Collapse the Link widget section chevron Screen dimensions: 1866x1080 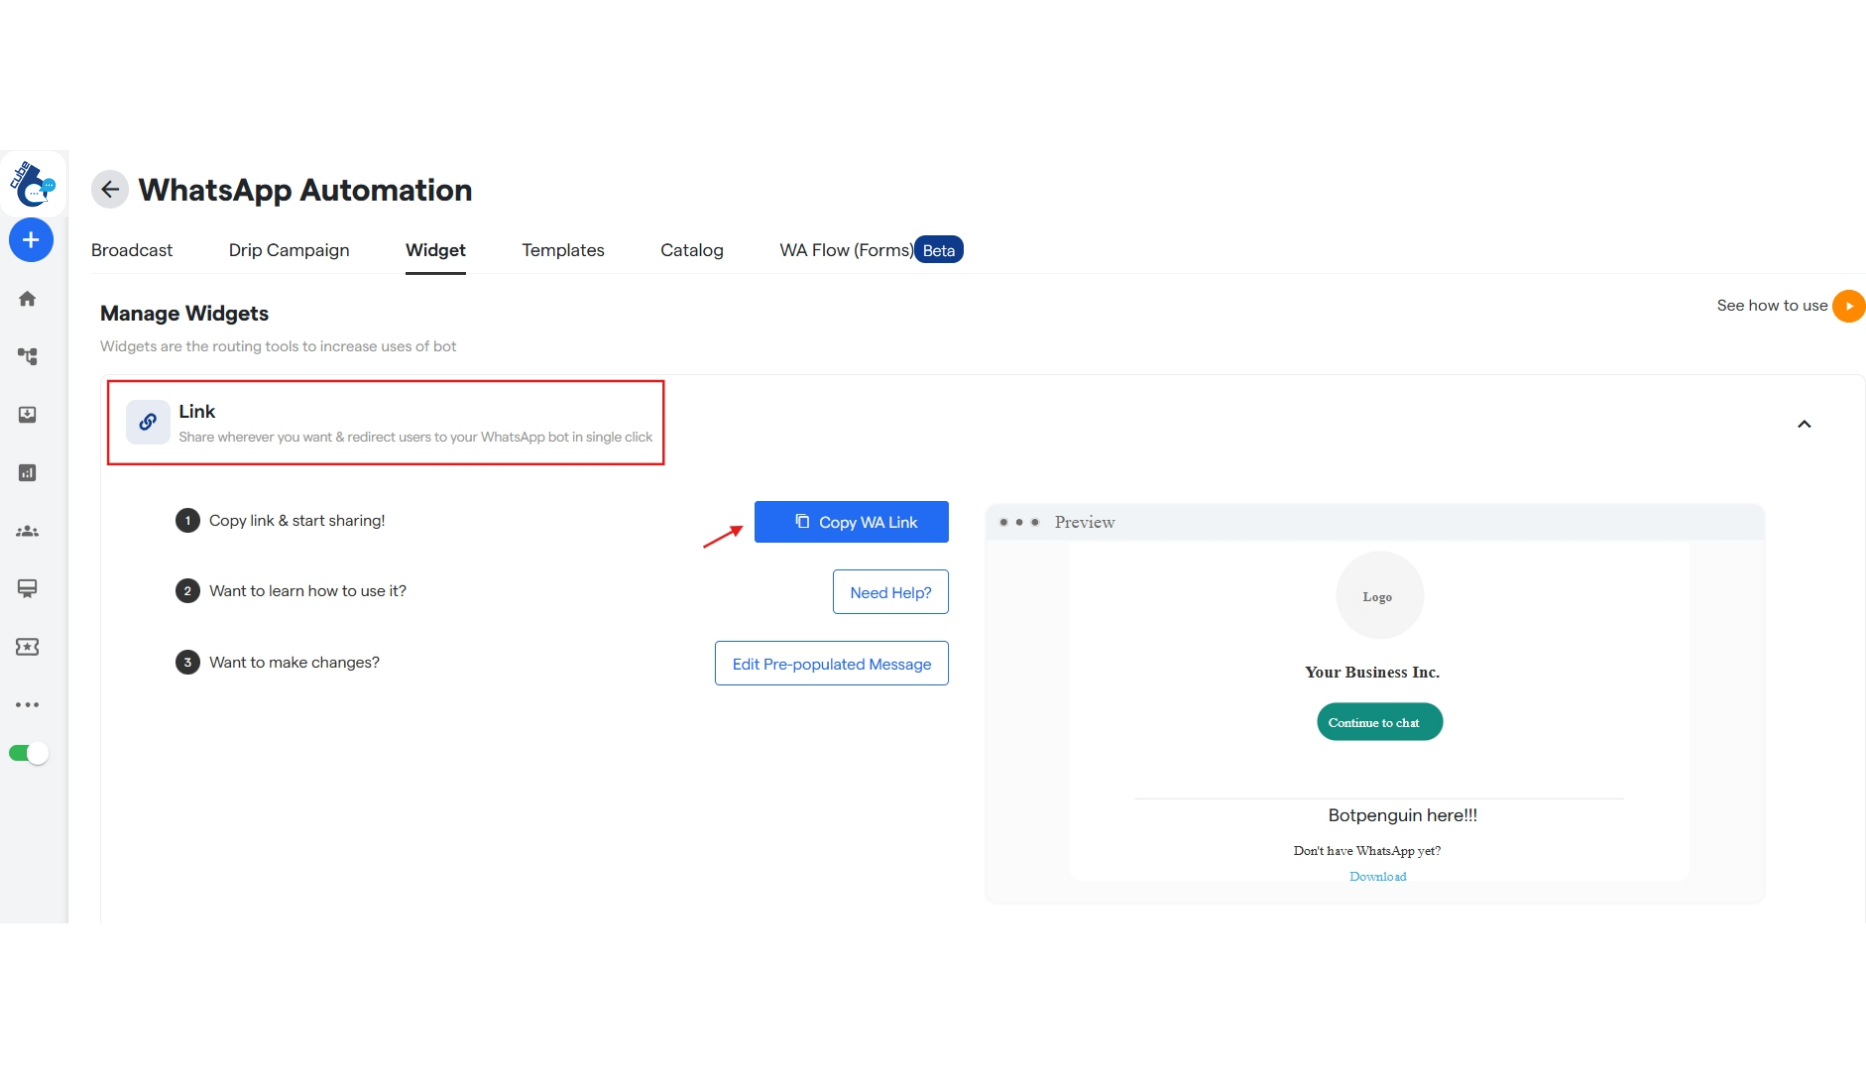point(1804,424)
